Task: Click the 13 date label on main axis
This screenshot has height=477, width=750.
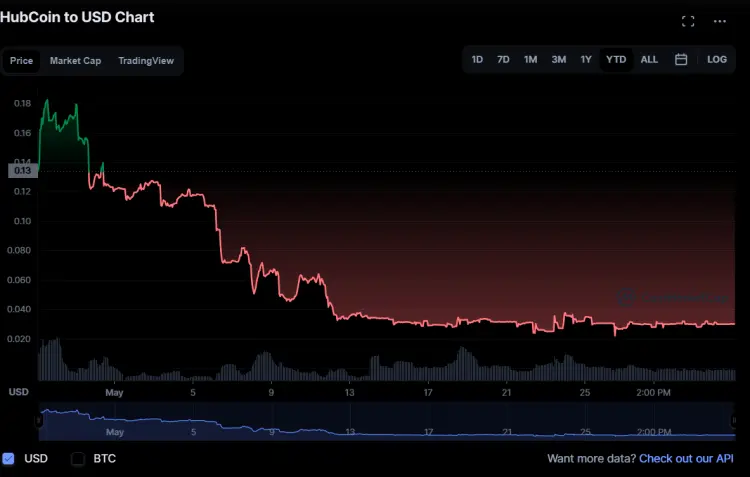Action: (350, 392)
